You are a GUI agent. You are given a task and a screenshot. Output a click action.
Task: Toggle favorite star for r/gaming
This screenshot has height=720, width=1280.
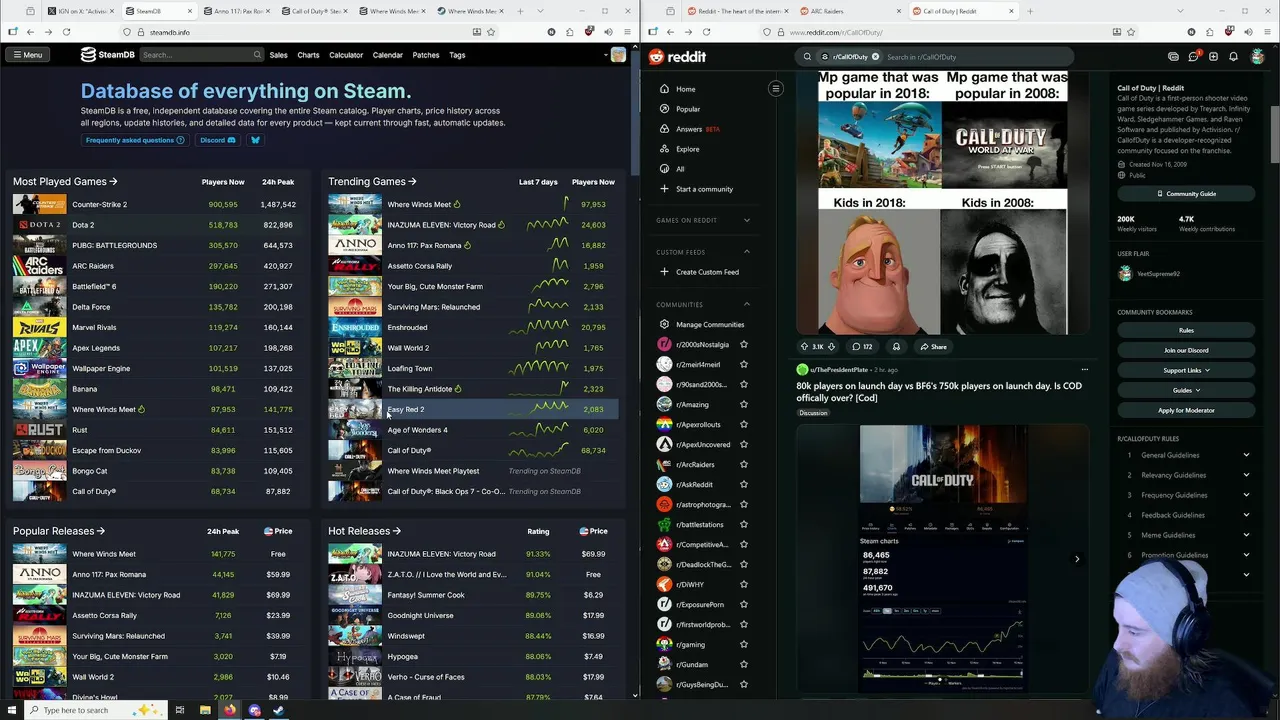coord(743,644)
